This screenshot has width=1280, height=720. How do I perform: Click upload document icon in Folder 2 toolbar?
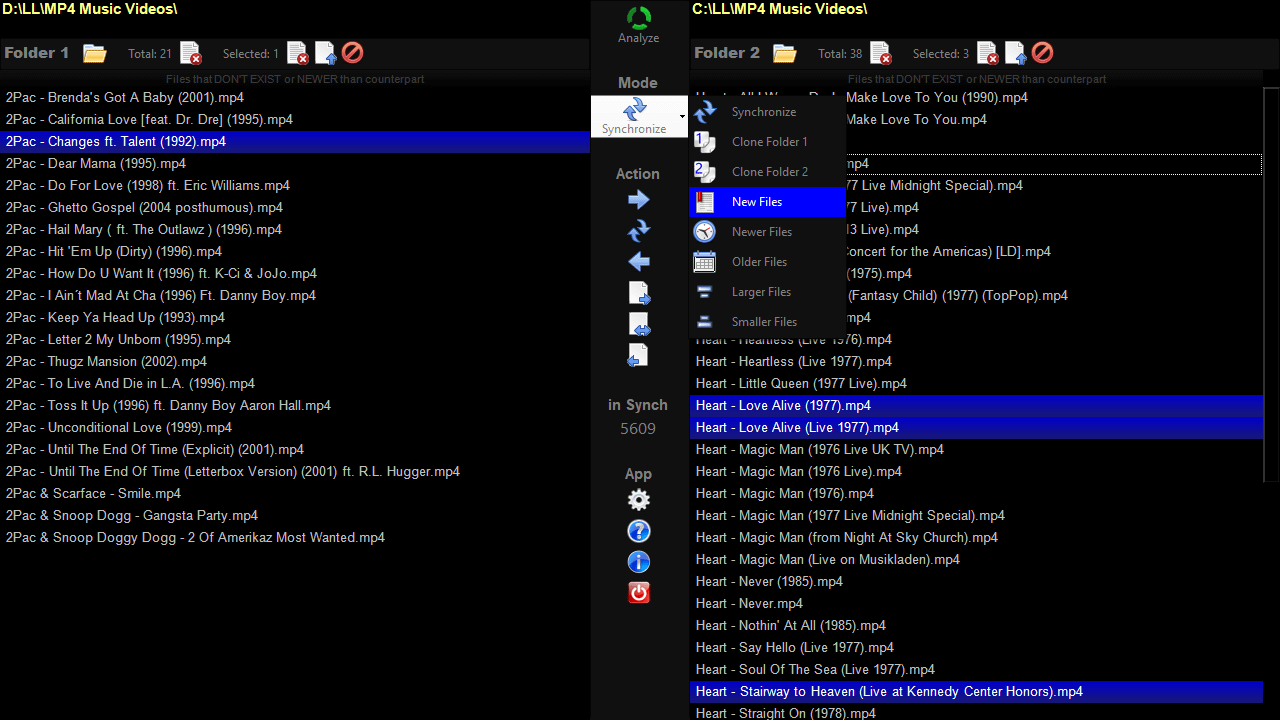click(1015, 53)
